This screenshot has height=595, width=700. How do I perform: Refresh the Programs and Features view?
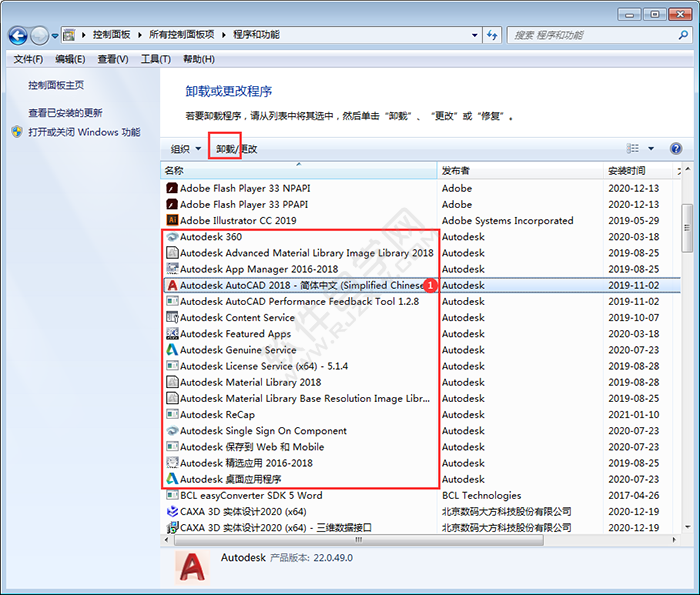pyautogui.click(x=492, y=35)
